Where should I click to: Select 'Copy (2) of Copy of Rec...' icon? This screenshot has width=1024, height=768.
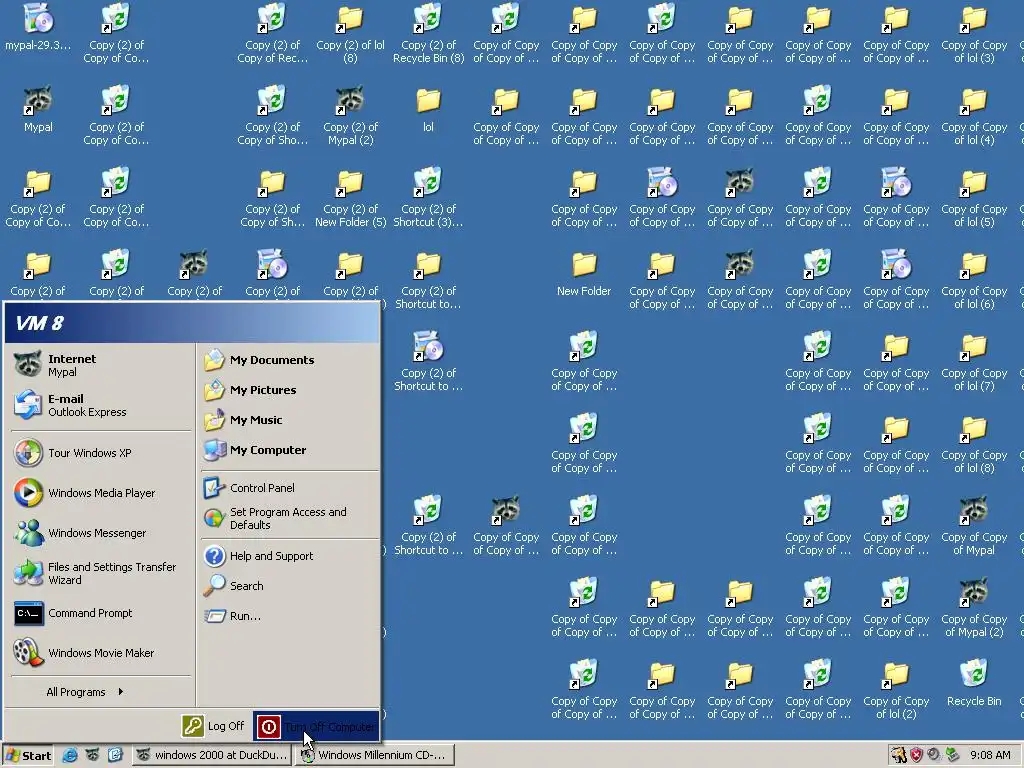272,33
